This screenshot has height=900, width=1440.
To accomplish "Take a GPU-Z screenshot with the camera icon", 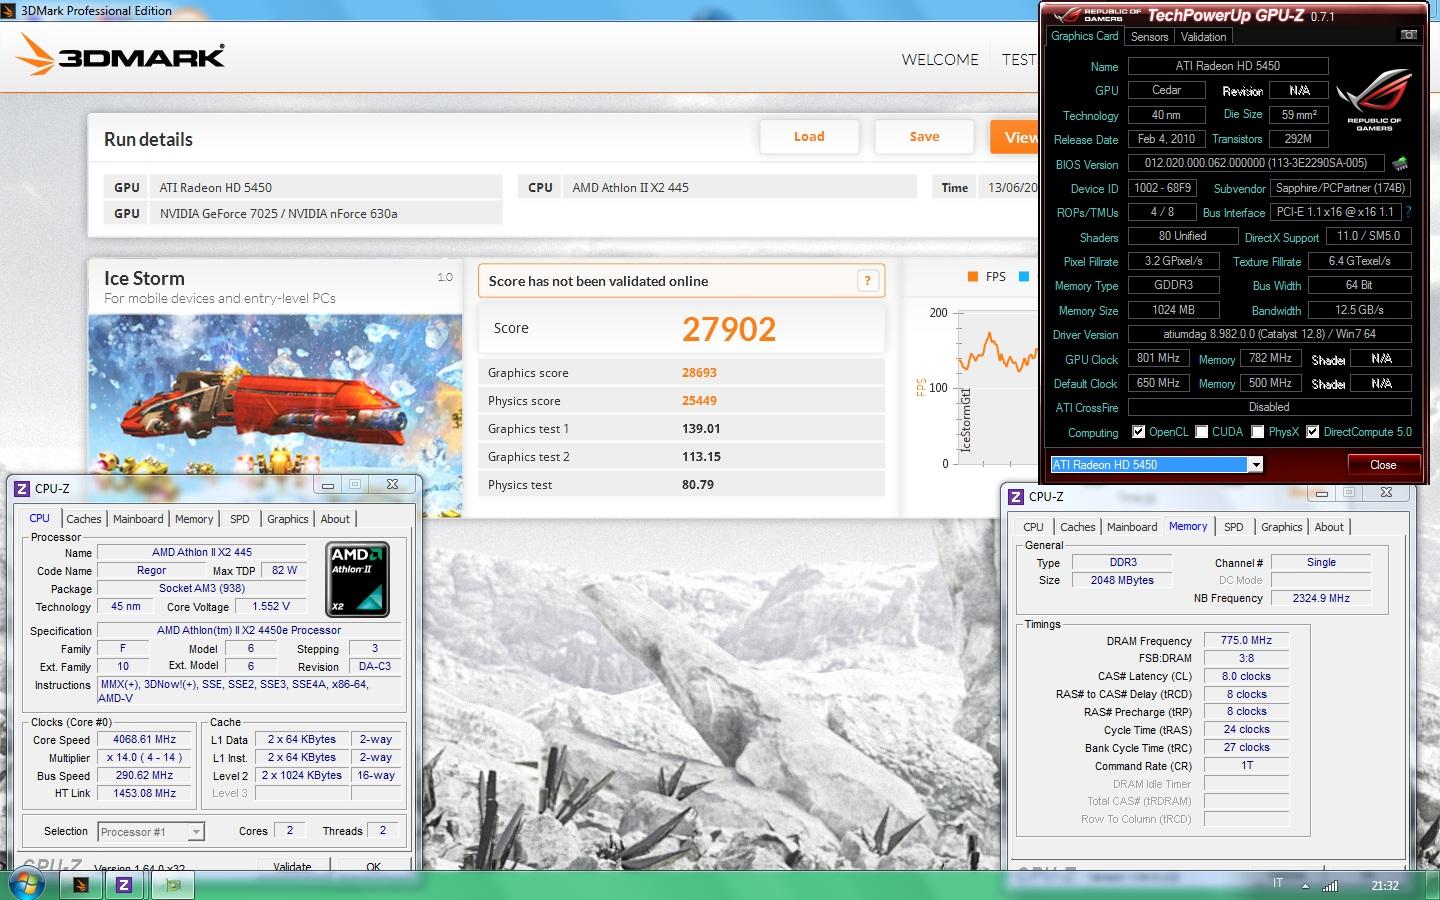I will pyautogui.click(x=1408, y=35).
